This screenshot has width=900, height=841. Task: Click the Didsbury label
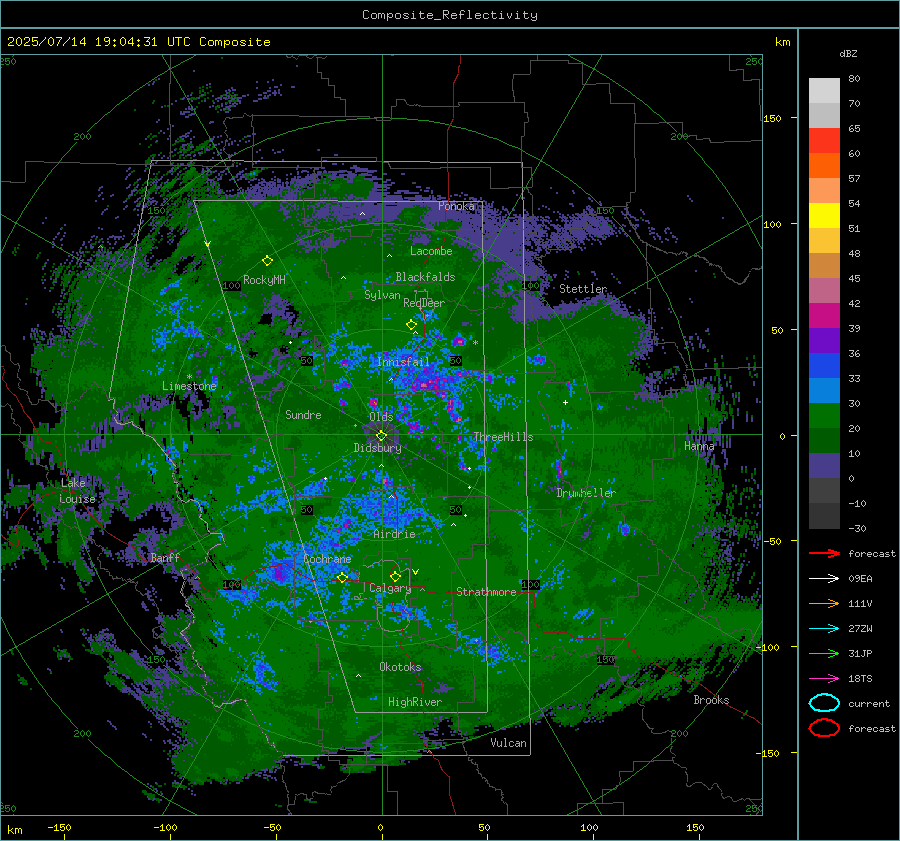point(377,448)
